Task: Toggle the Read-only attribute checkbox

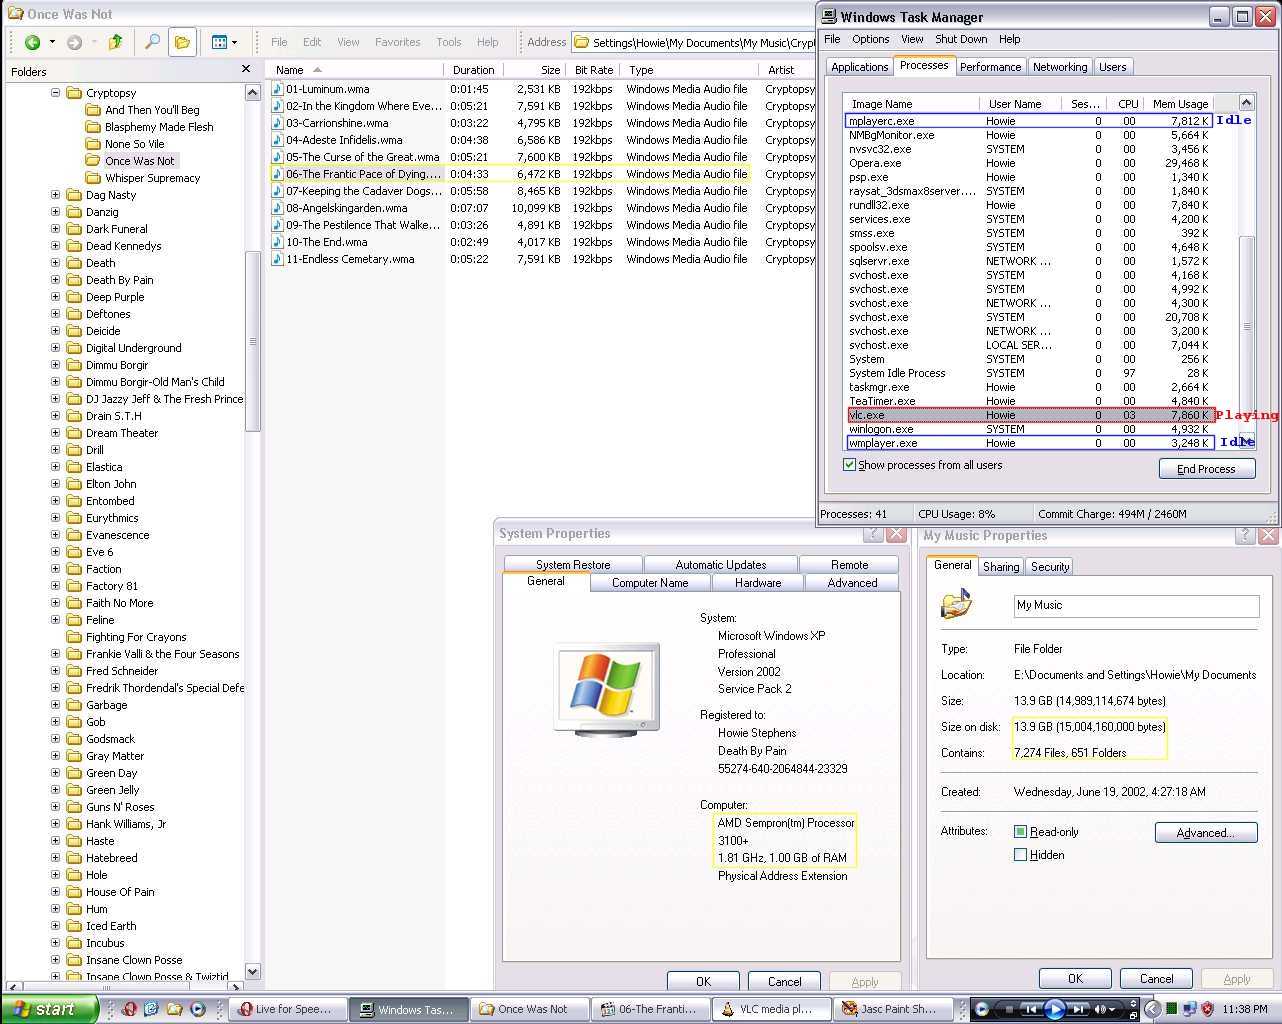Action: click(1020, 832)
